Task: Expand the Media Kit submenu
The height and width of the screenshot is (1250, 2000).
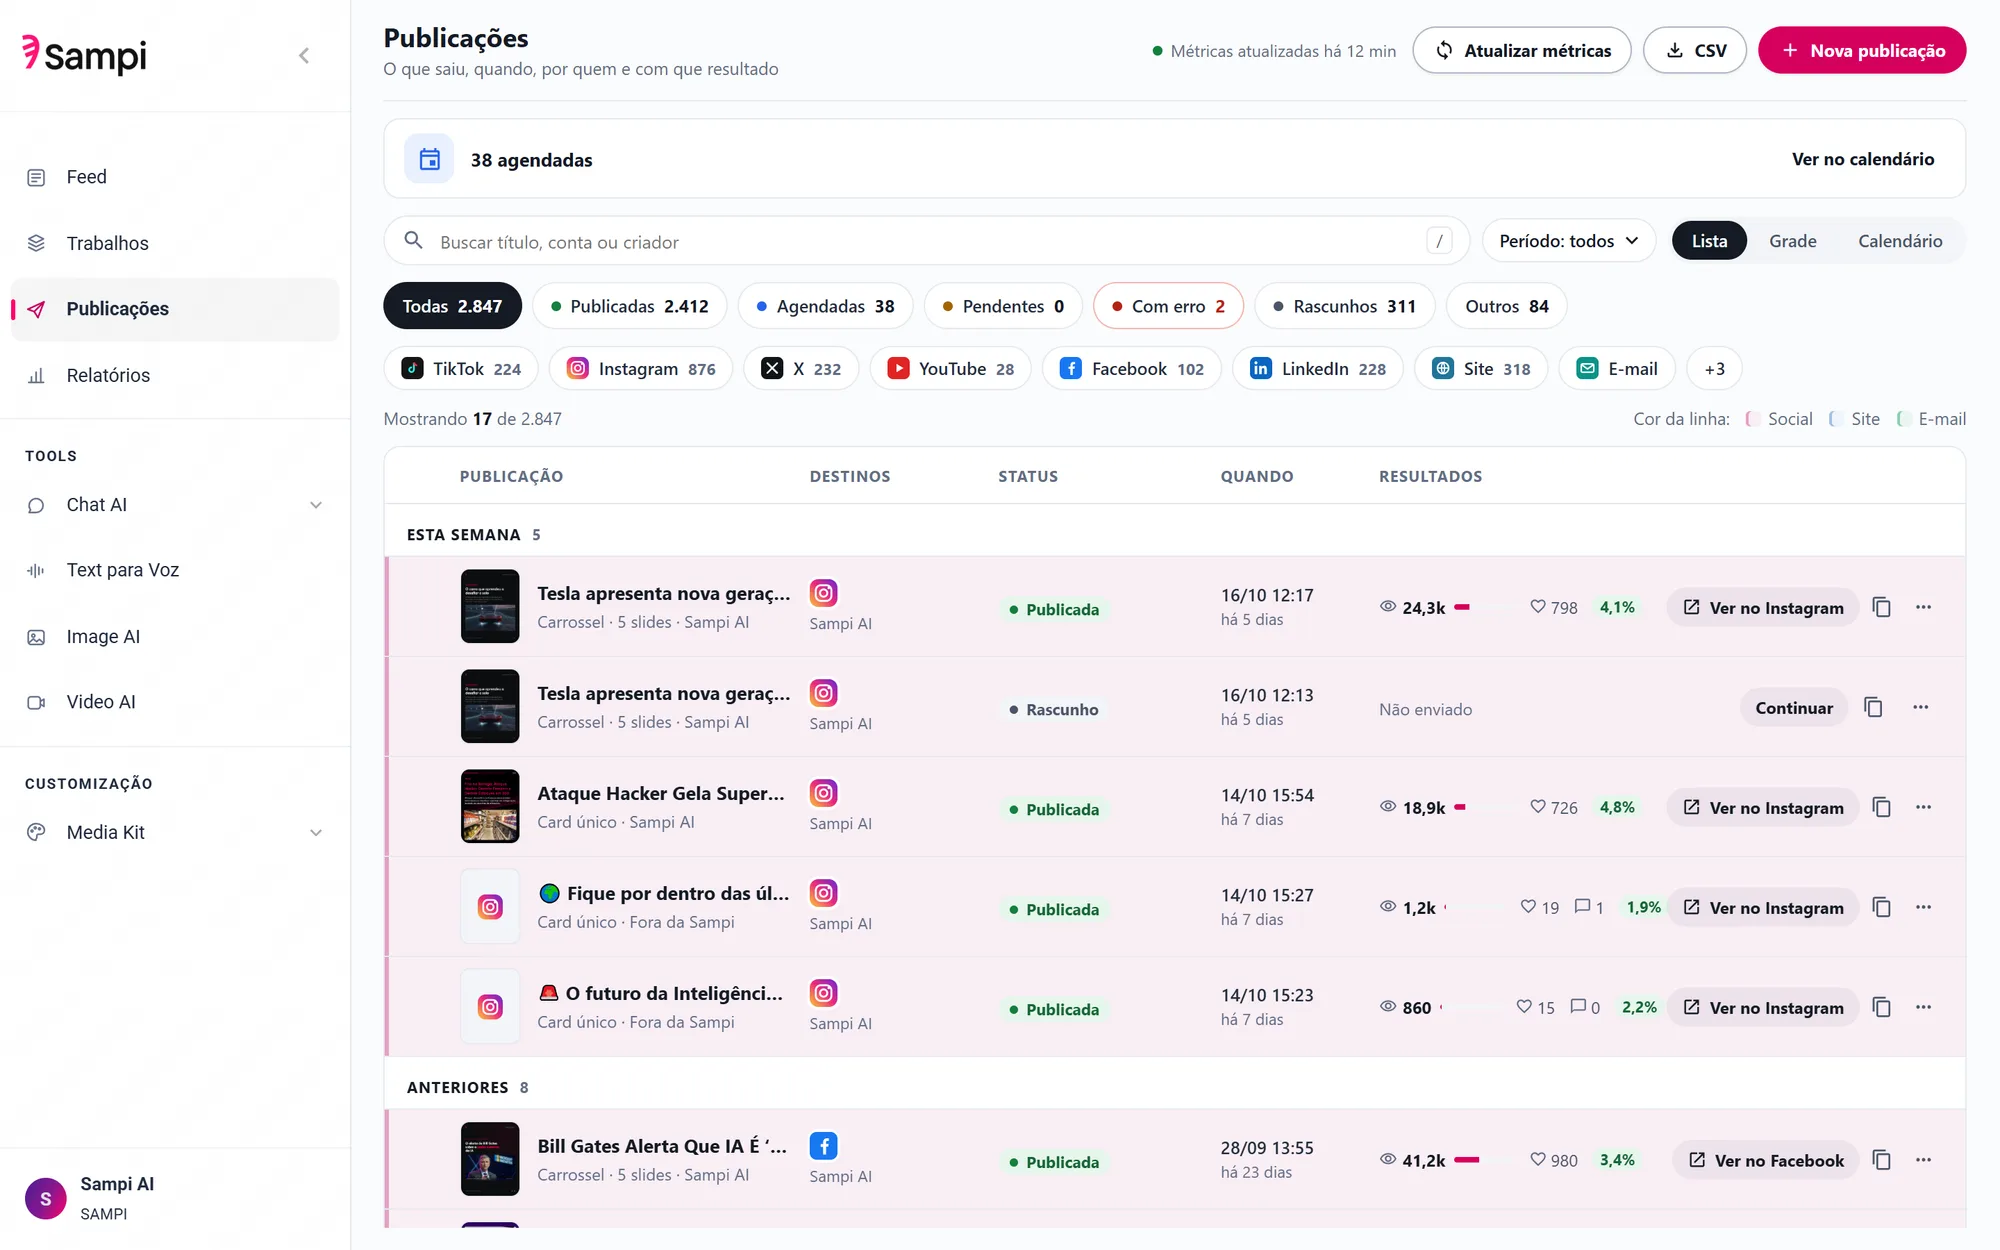Action: click(316, 832)
